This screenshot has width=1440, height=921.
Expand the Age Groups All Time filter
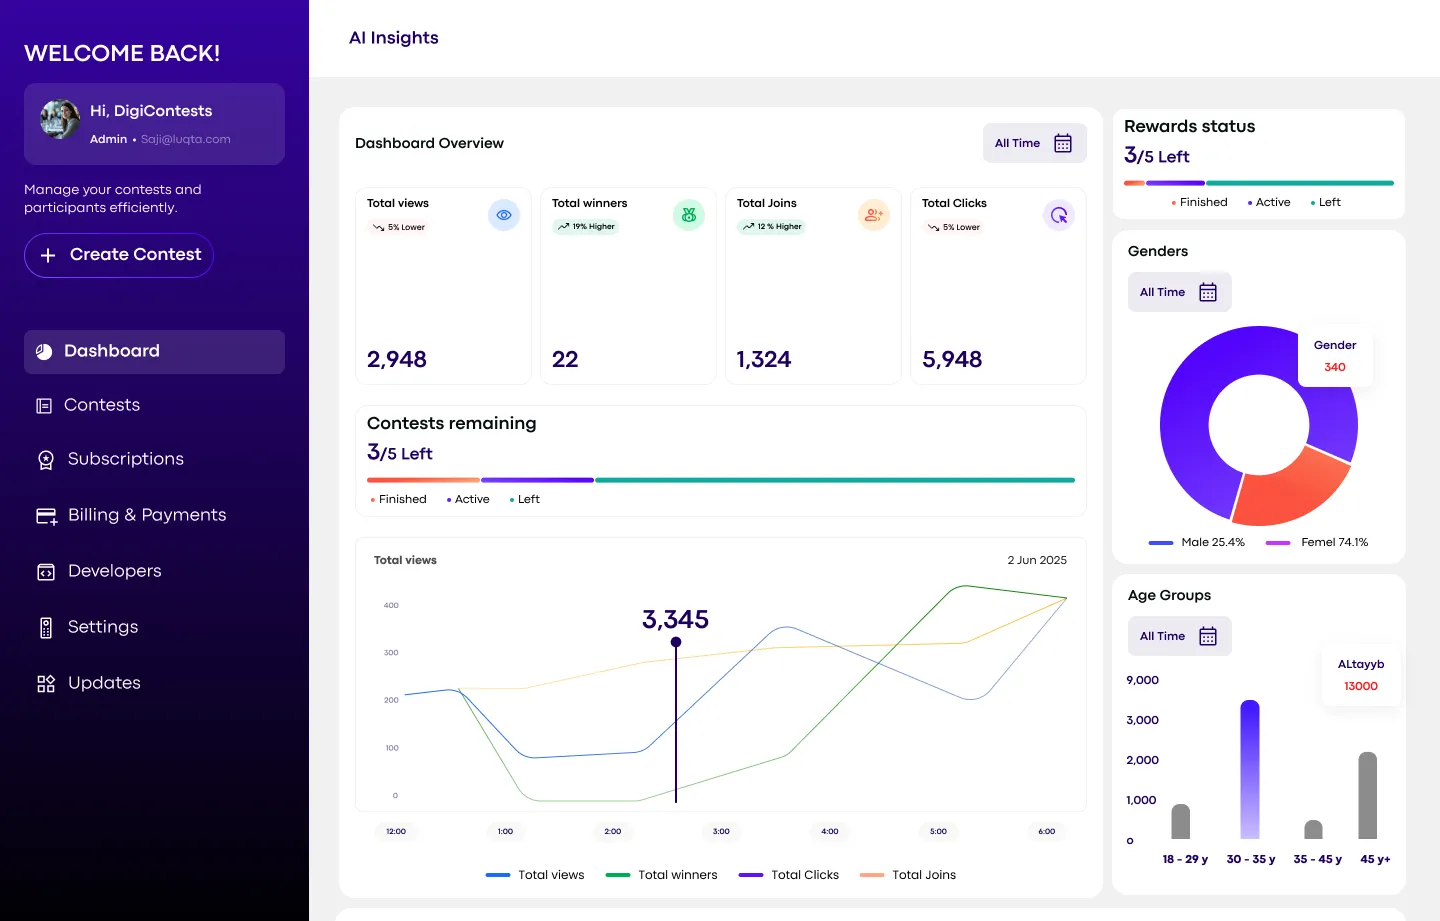1179,636
